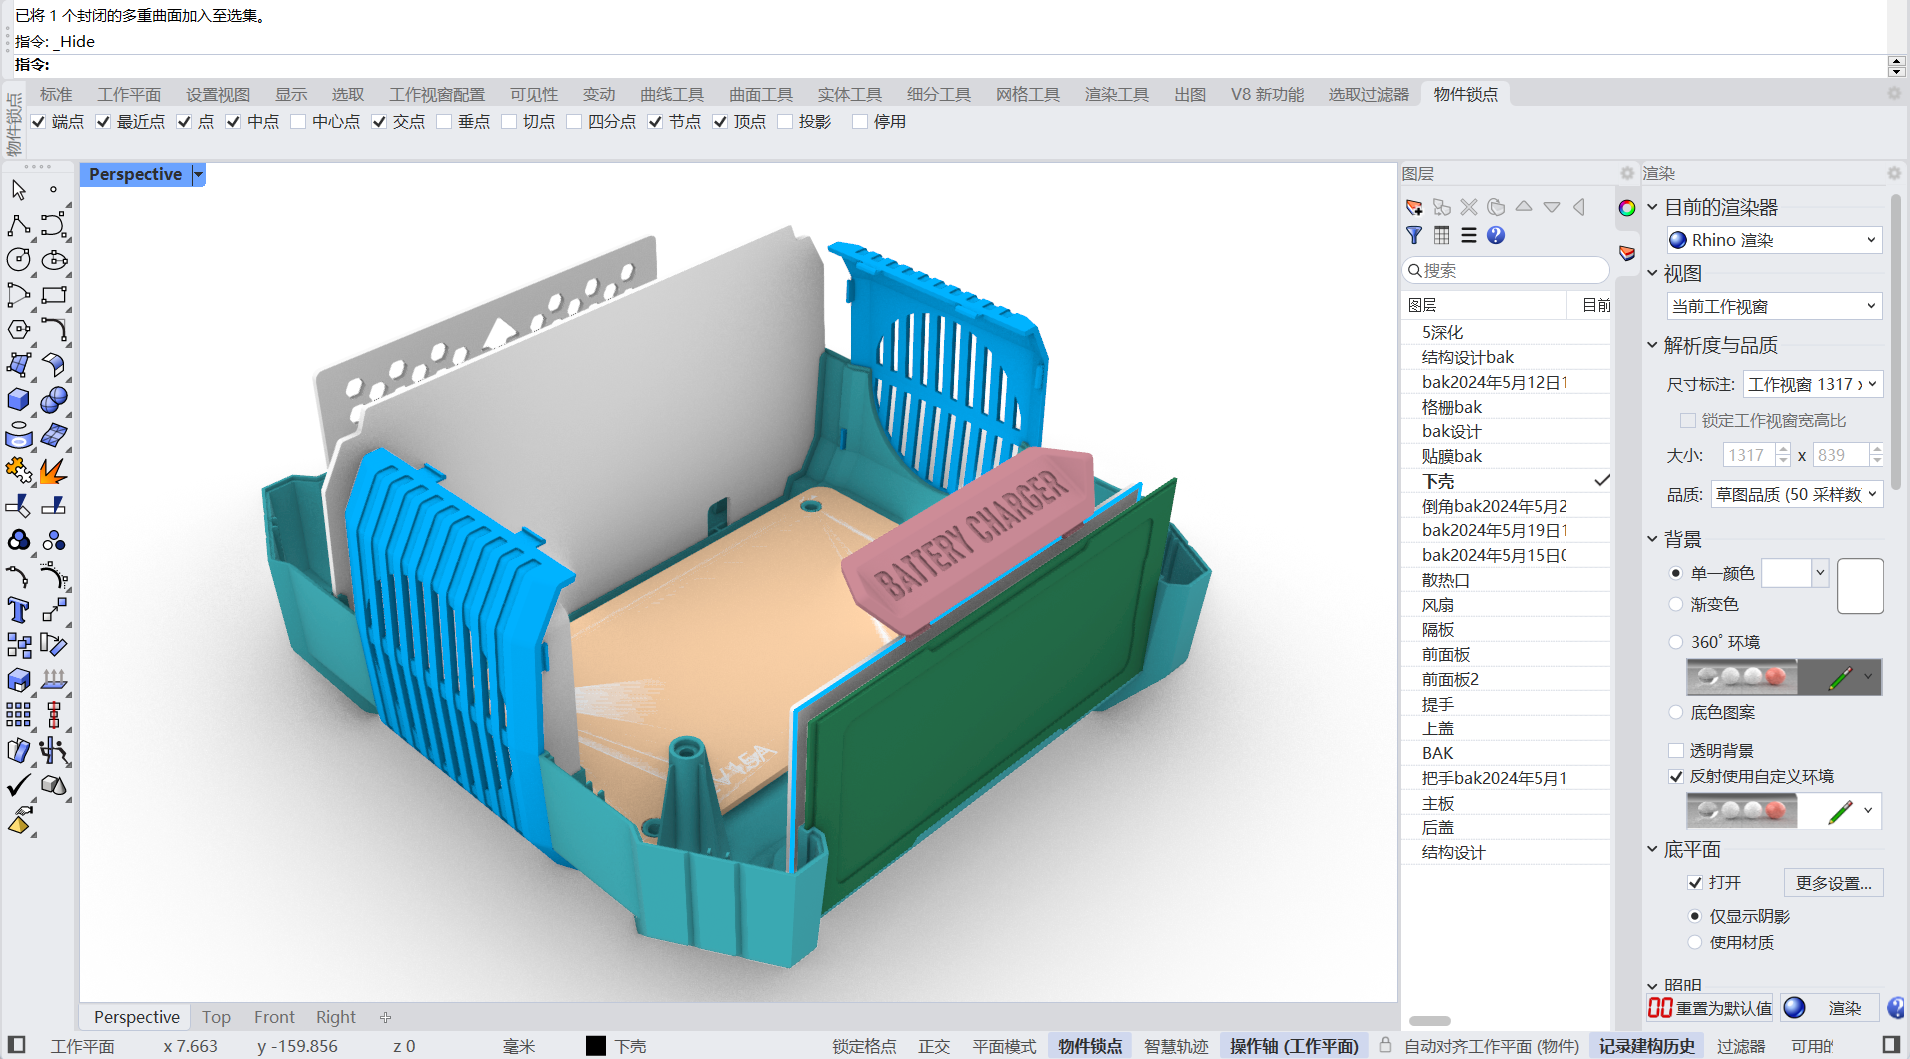The height and width of the screenshot is (1059, 1910).
Task: Click the large white background color preview
Action: [x=1860, y=586]
